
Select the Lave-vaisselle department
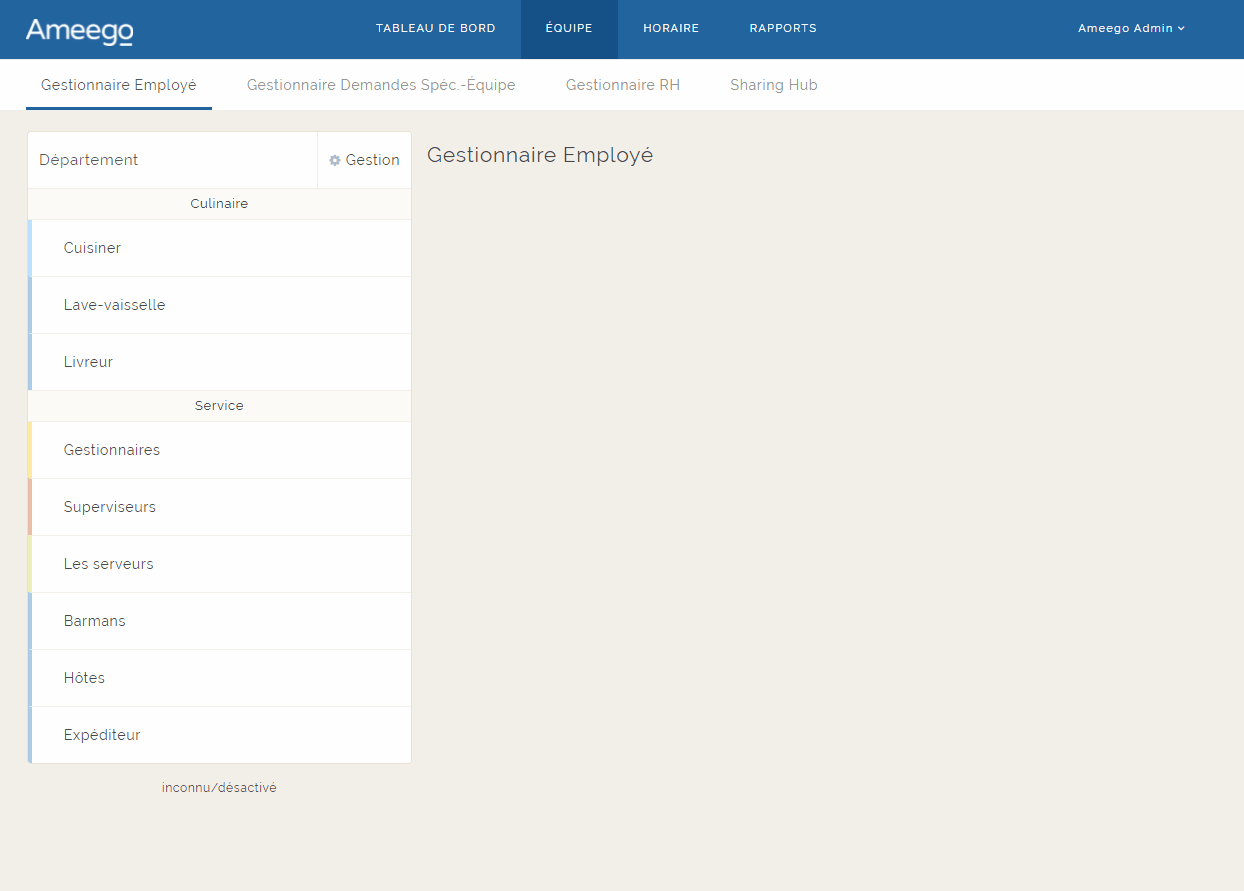tap(114, 305)
